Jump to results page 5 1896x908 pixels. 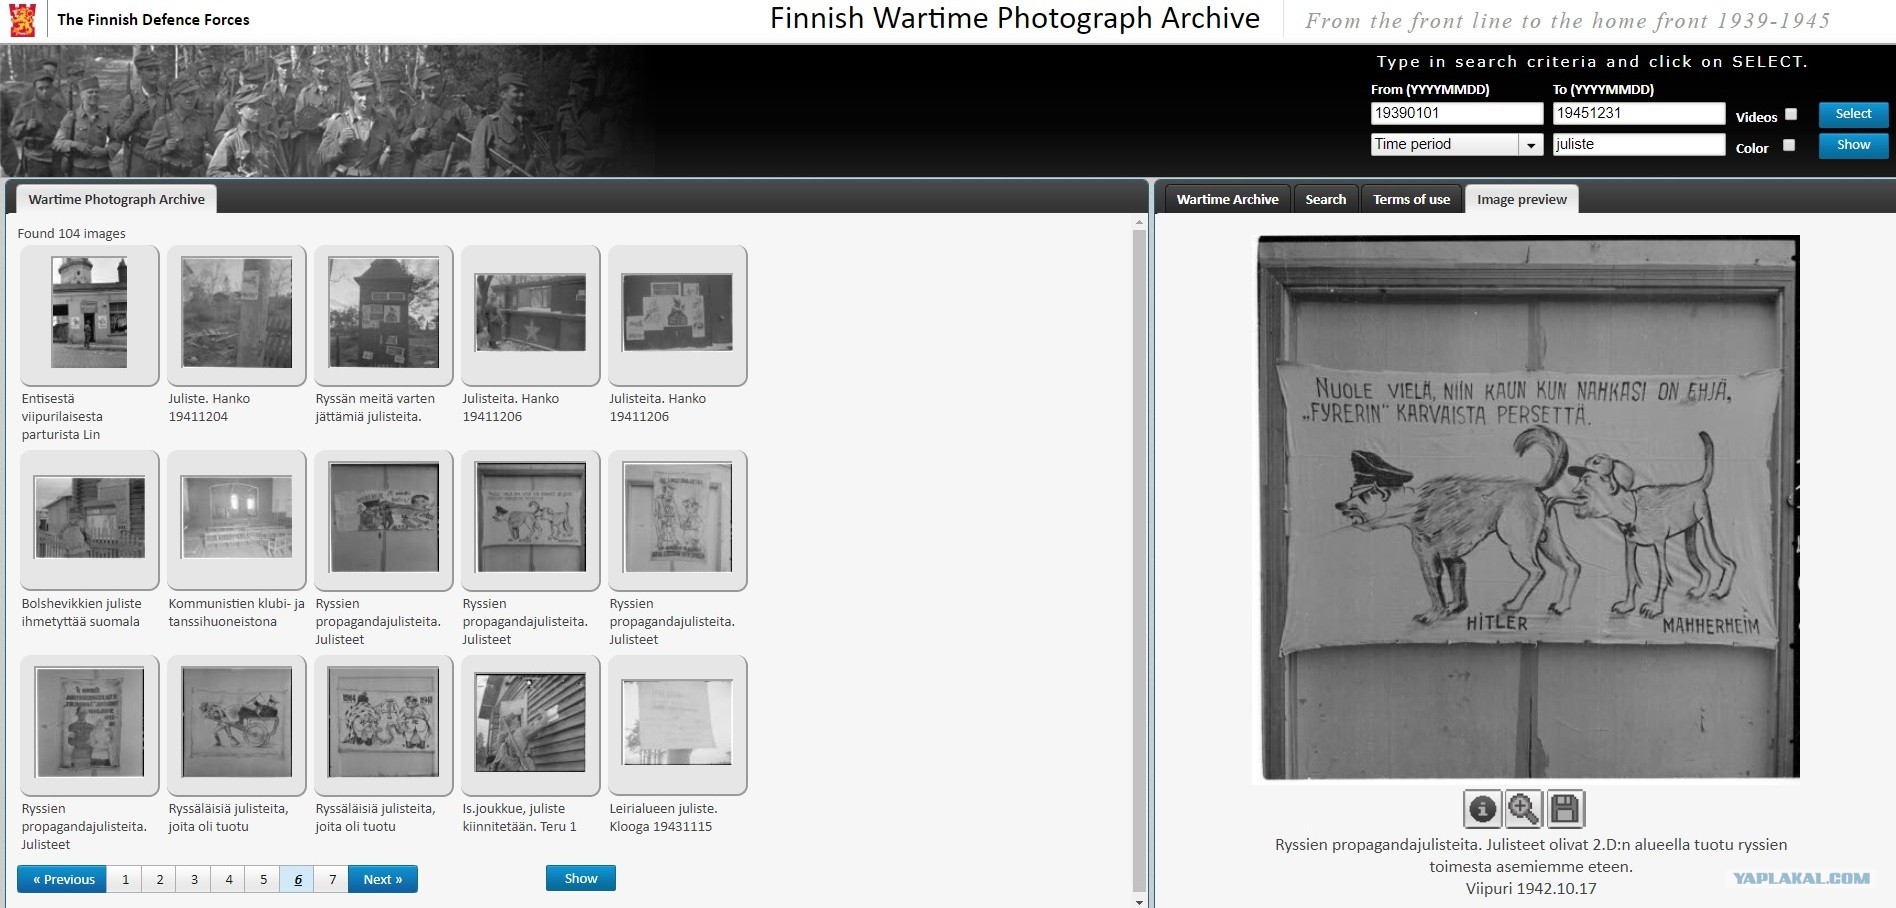click(263, 879)
